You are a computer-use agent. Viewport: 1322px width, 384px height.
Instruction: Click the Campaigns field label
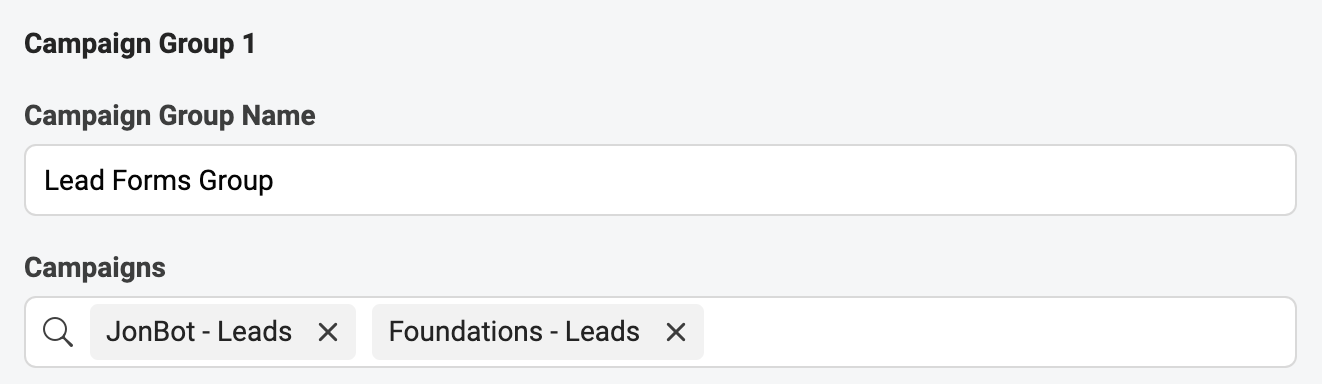pos(95,268)
